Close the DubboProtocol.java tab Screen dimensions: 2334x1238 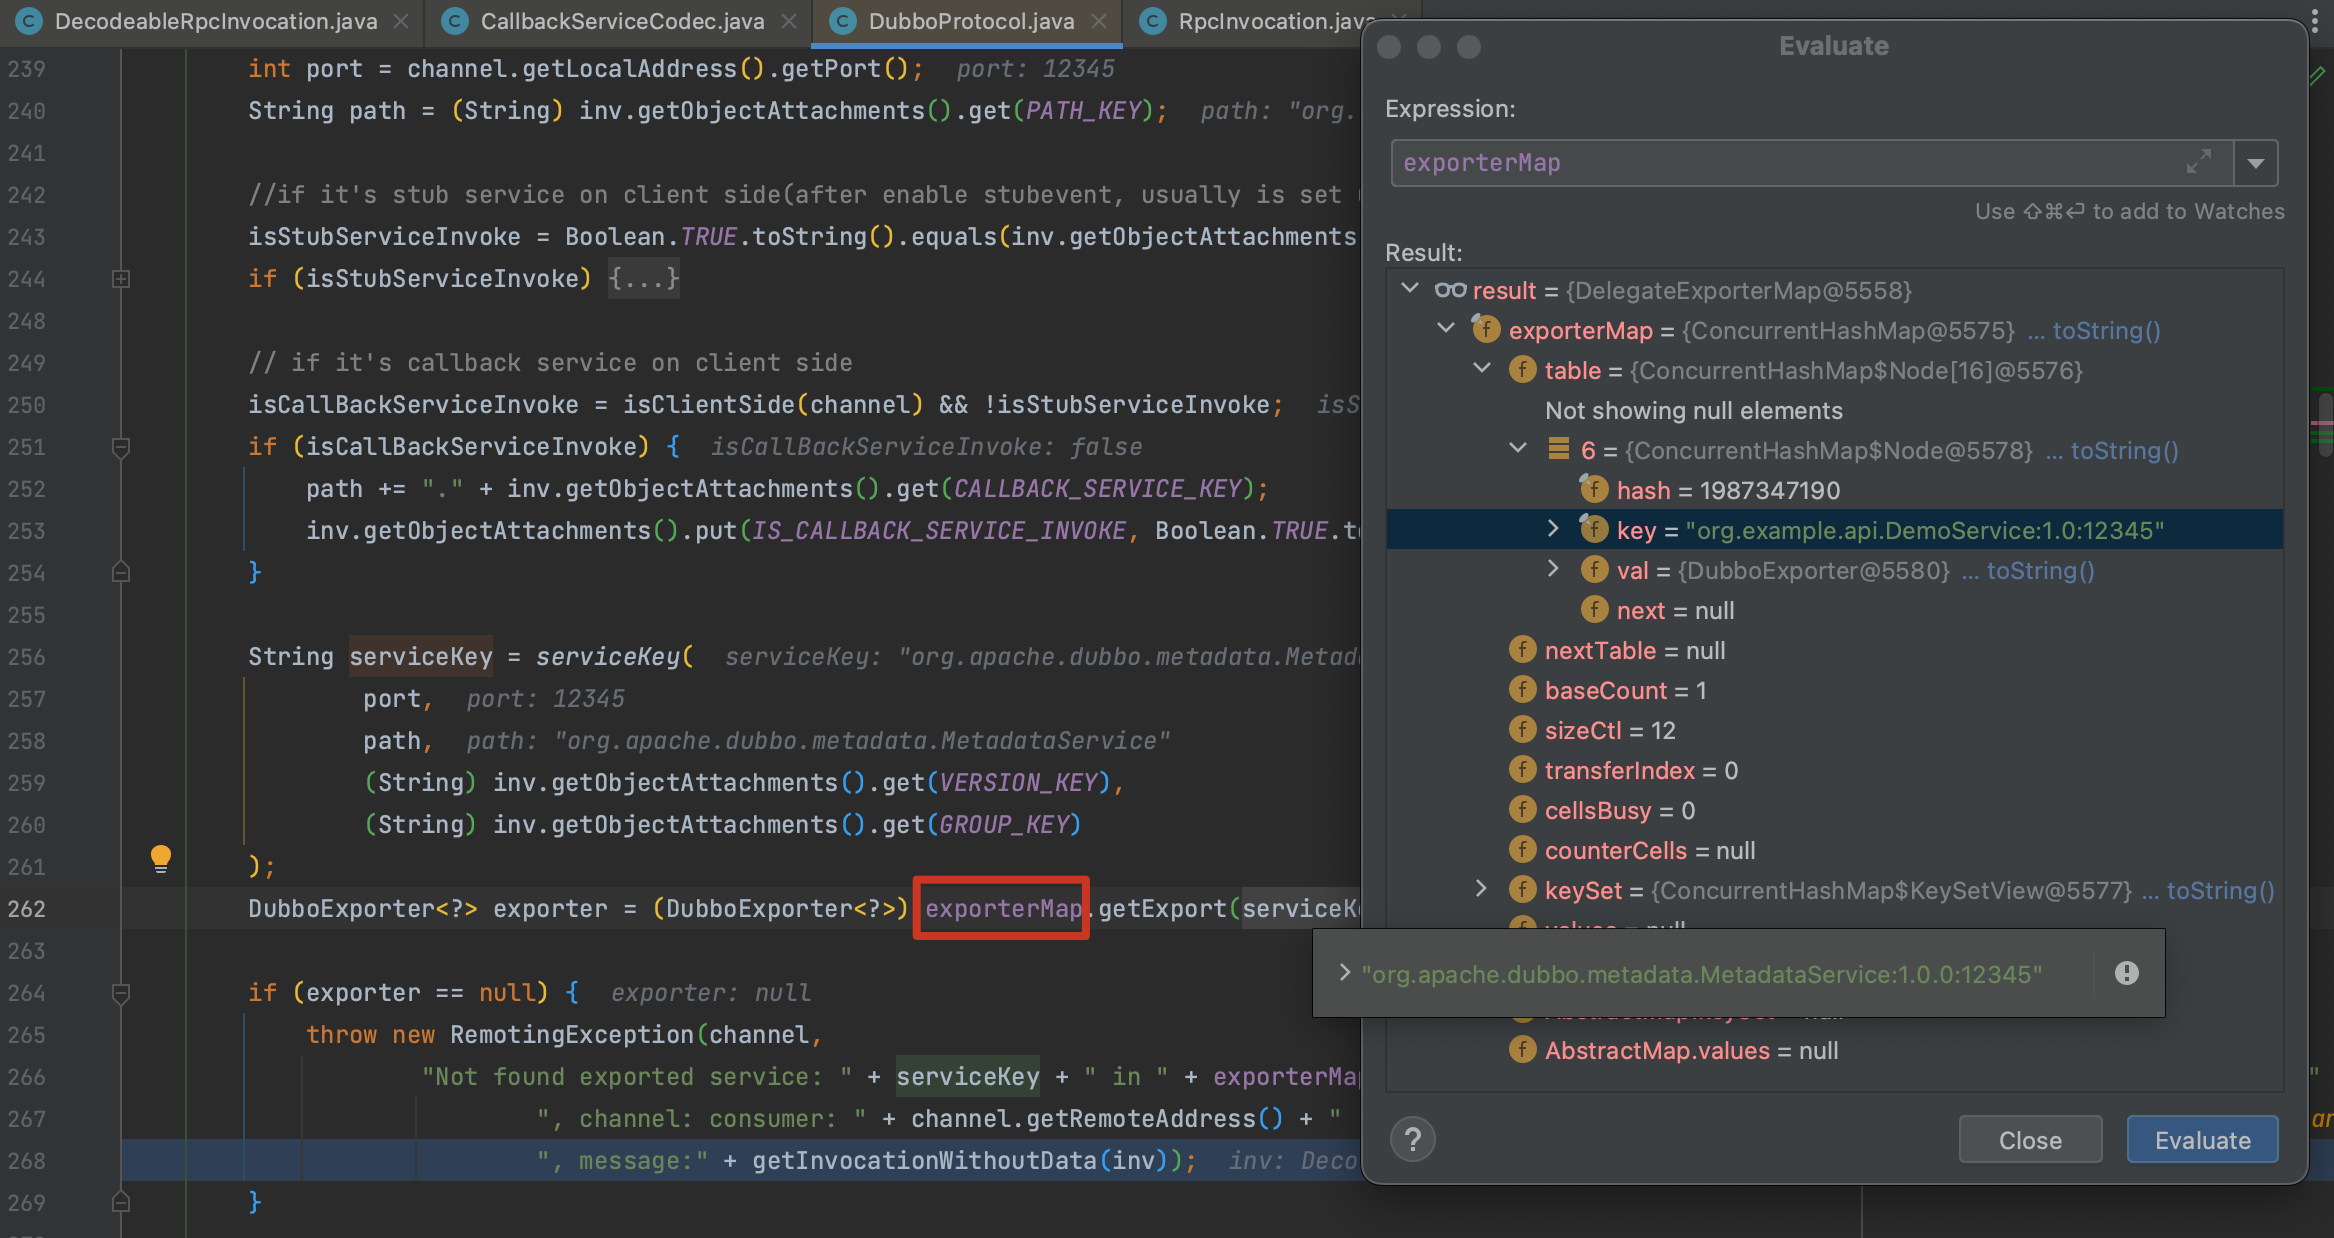click(x=1099, y=21)
